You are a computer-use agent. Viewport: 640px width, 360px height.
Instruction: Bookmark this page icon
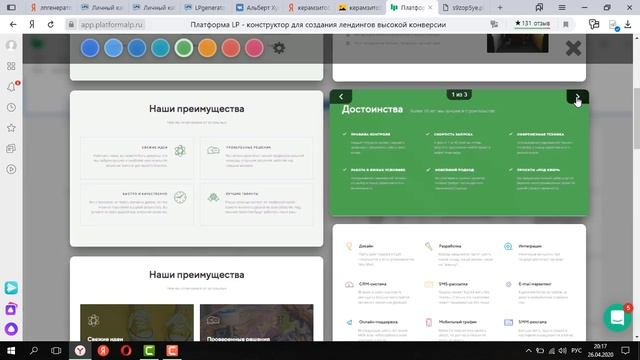(x=566, y=24)
